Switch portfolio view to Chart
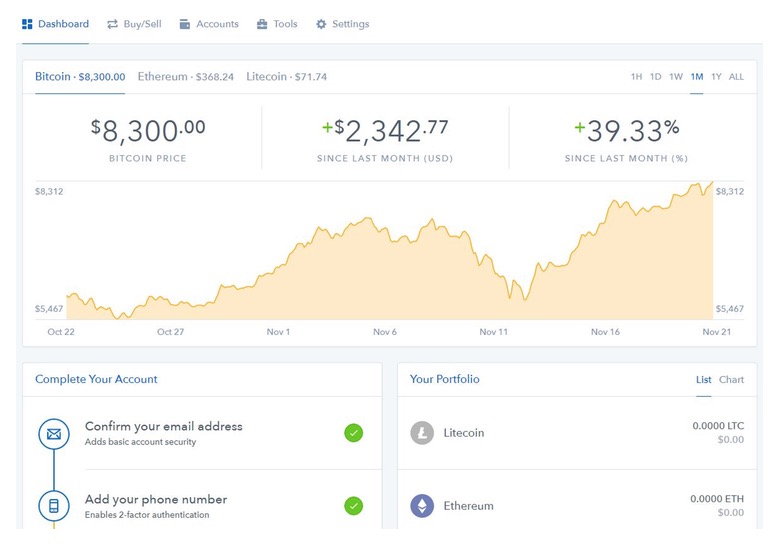This screenshot has height=545, width=779. [731, 380]
